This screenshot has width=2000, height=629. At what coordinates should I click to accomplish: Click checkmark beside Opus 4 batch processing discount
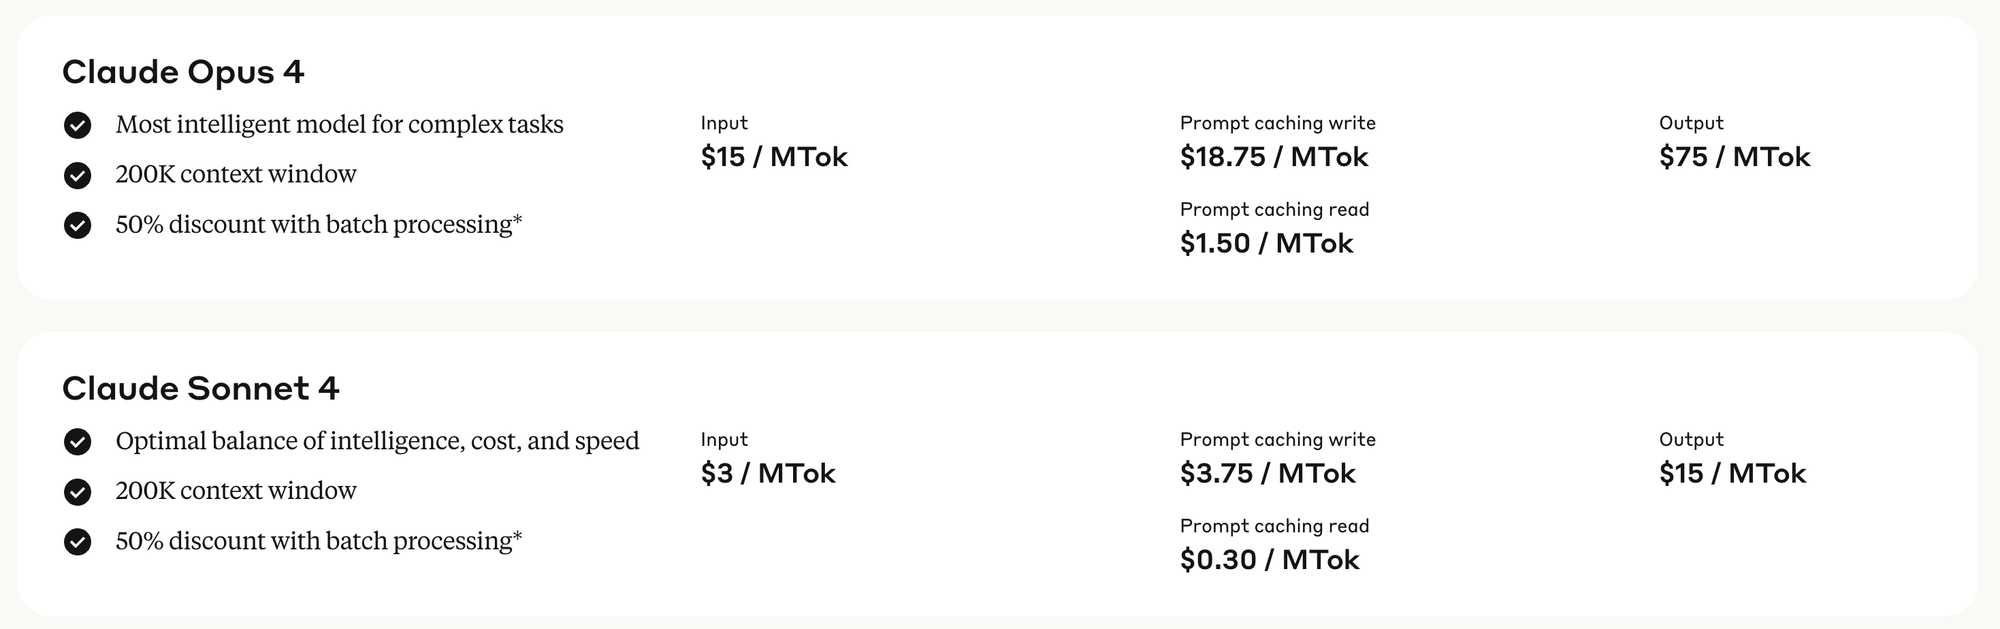[77, 225]
